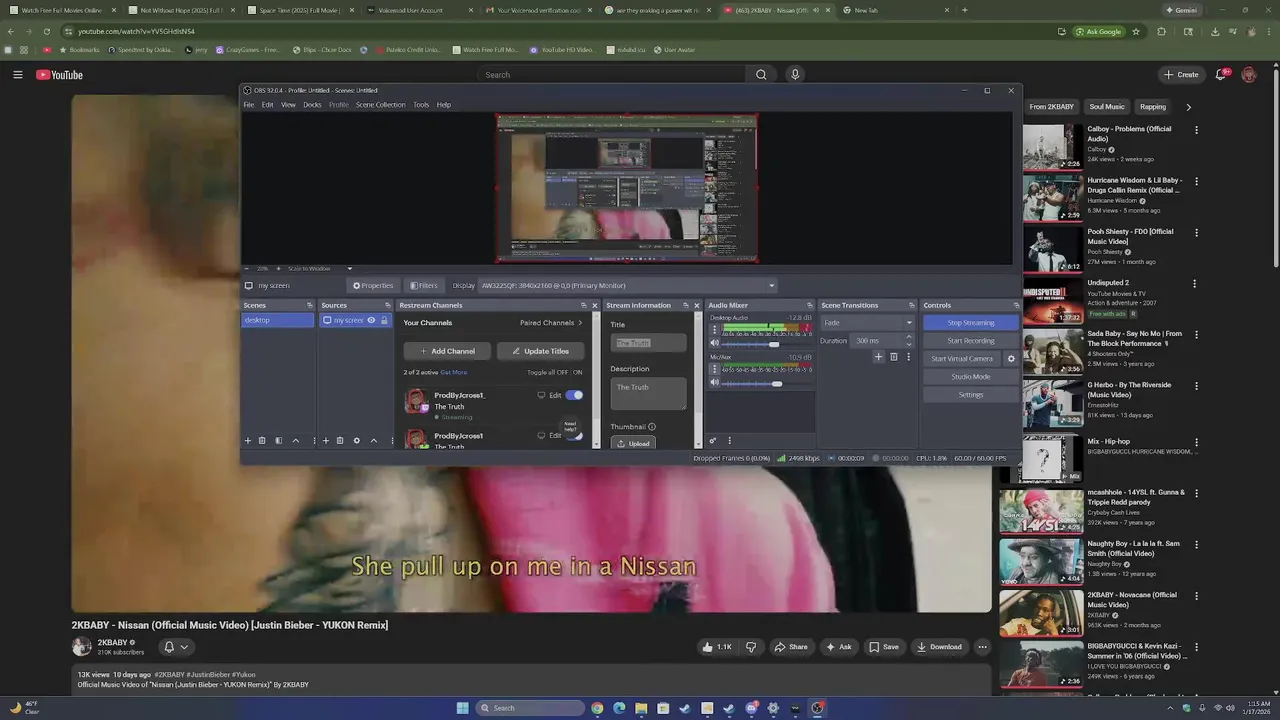1280x720 pixels.
Task: Add a source with the plus icon in Sources panel
Action: [325, 440]
